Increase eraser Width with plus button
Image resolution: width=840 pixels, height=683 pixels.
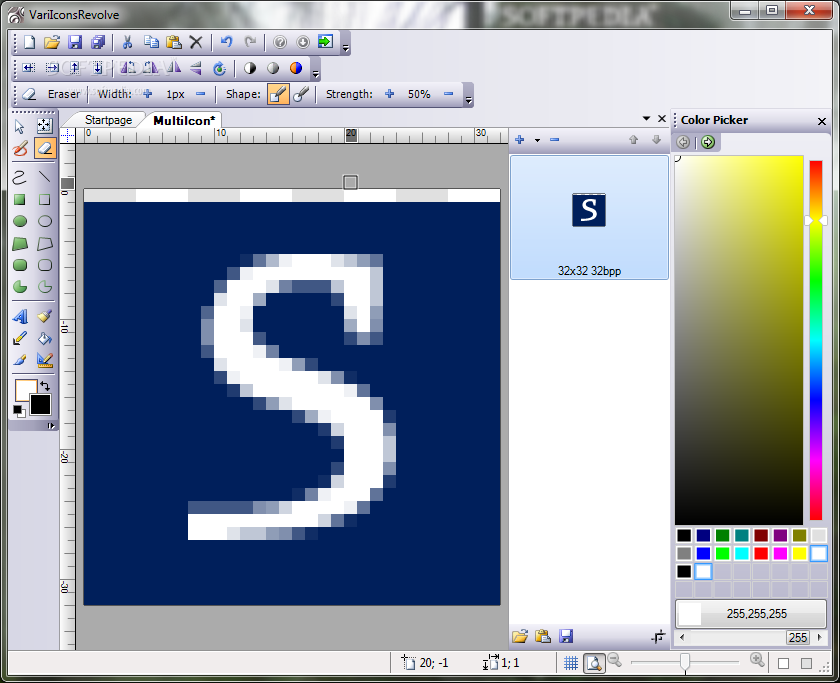(x=148, y=94)
